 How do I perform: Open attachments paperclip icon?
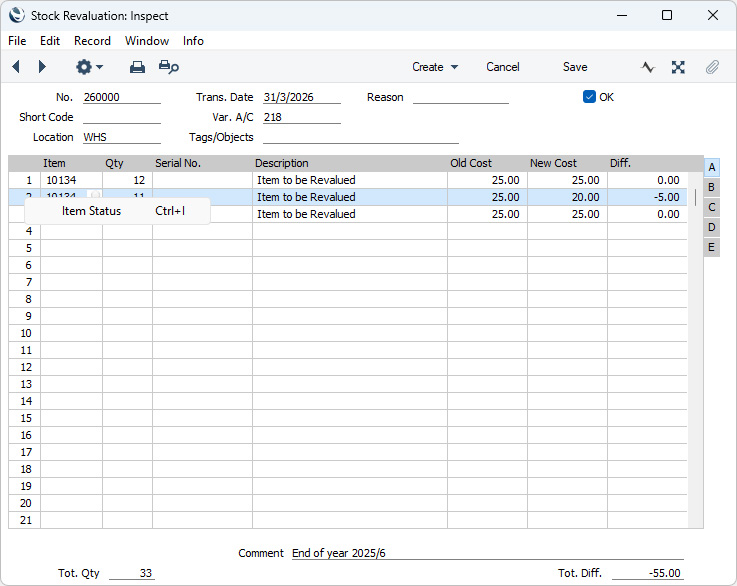(712, 67)
